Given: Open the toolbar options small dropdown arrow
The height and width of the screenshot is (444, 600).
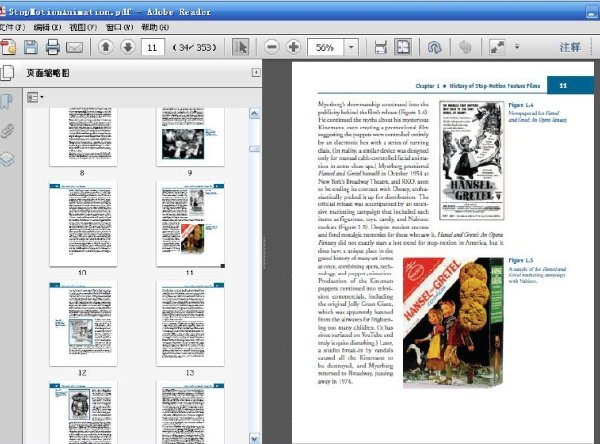Looking at the screenshot, I should click(x=517, y=47).
